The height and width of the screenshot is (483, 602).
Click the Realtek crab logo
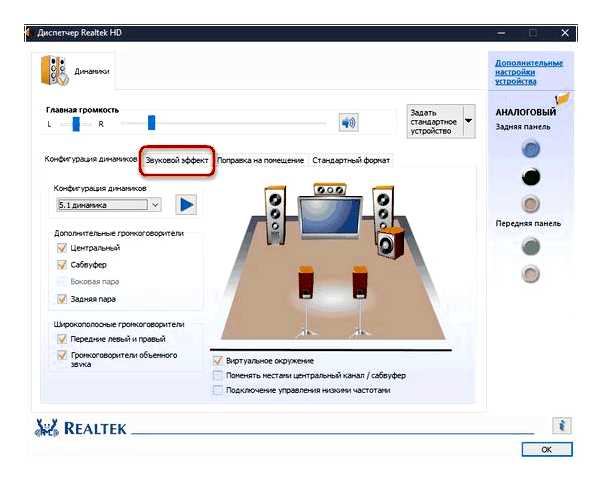tap(47, 428)
